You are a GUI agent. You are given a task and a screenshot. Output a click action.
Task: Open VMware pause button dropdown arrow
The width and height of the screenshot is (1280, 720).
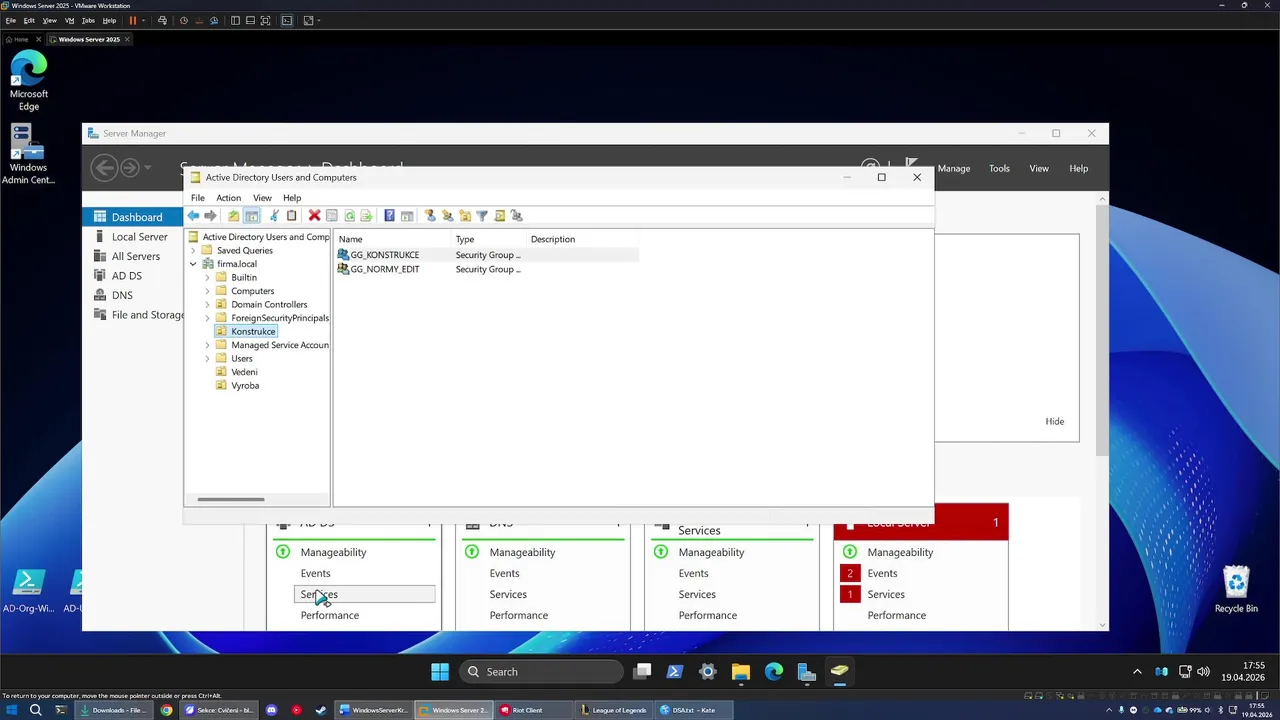[144, 20]
